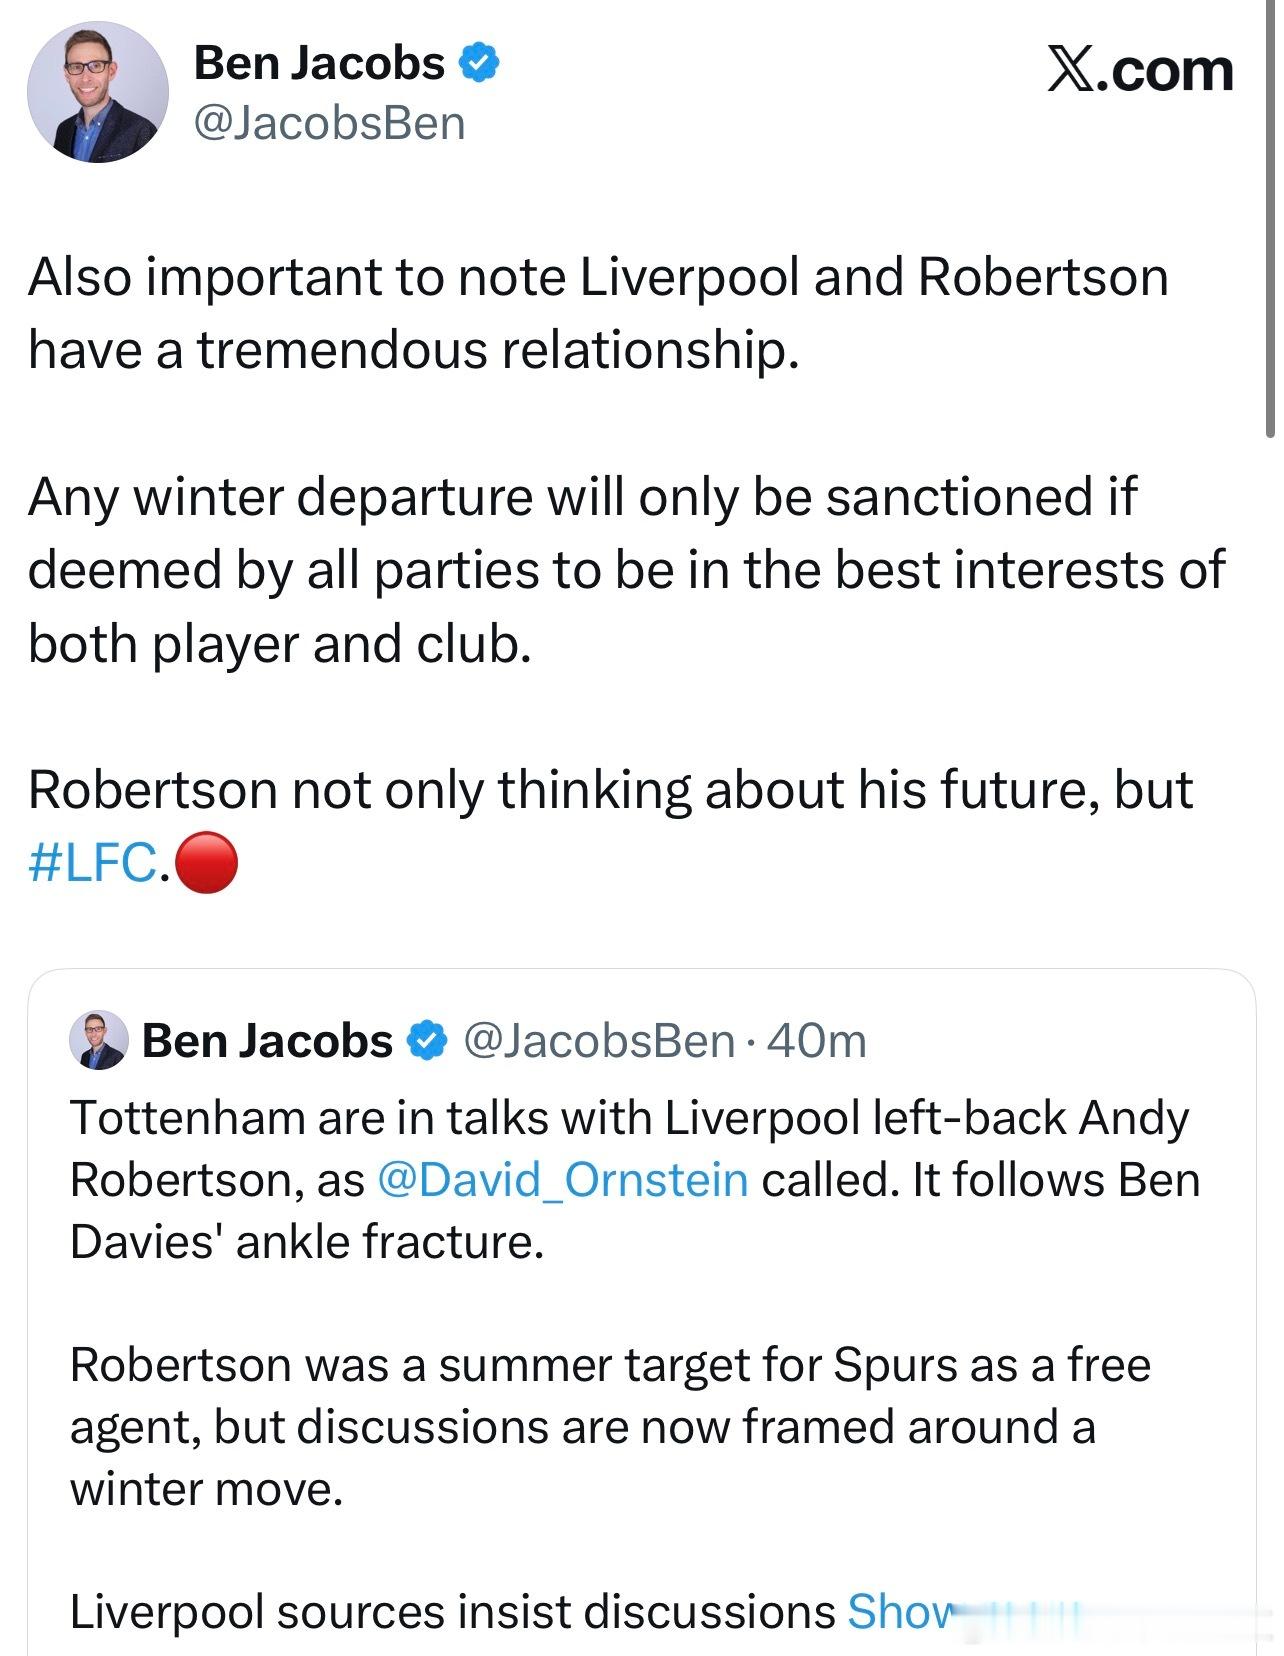The width and height of the screenshot is (1284, 1656).
Task: Click the Ben Jacobs display name at the top
Action: 319,63
